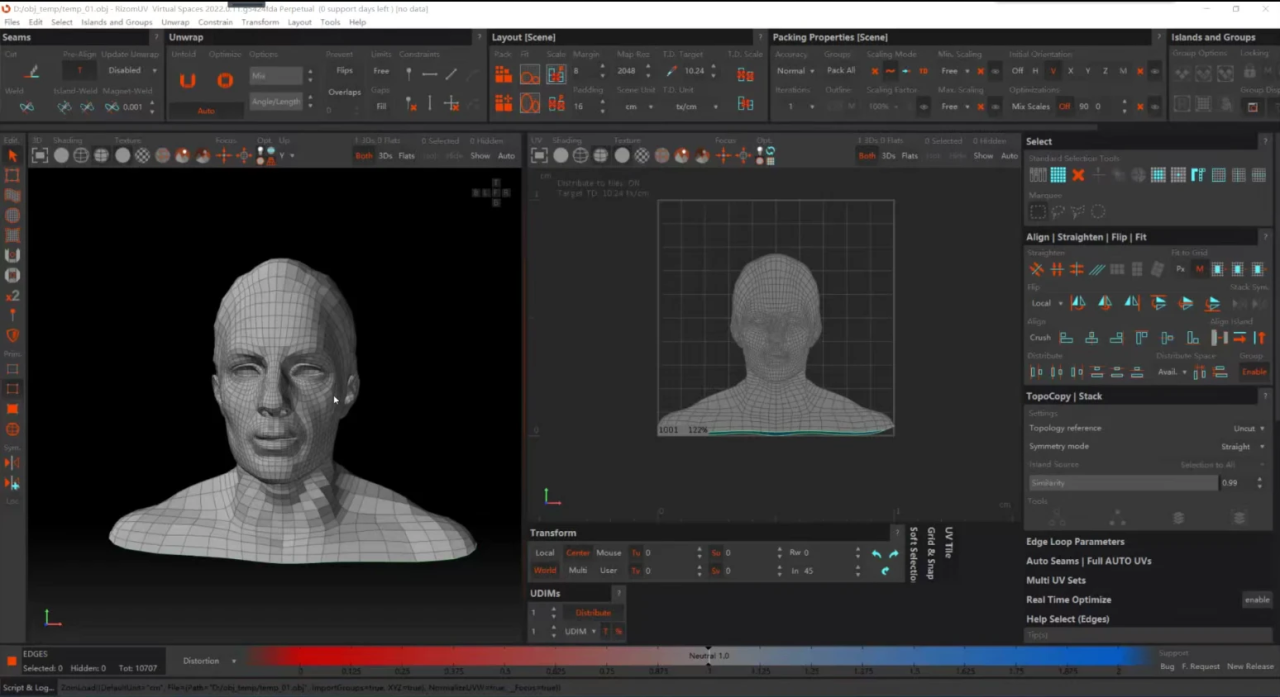The width and height of the screenshot is (1280, 697).
Task: Click the top Pack icon in Layout panel
Action: 503,75
